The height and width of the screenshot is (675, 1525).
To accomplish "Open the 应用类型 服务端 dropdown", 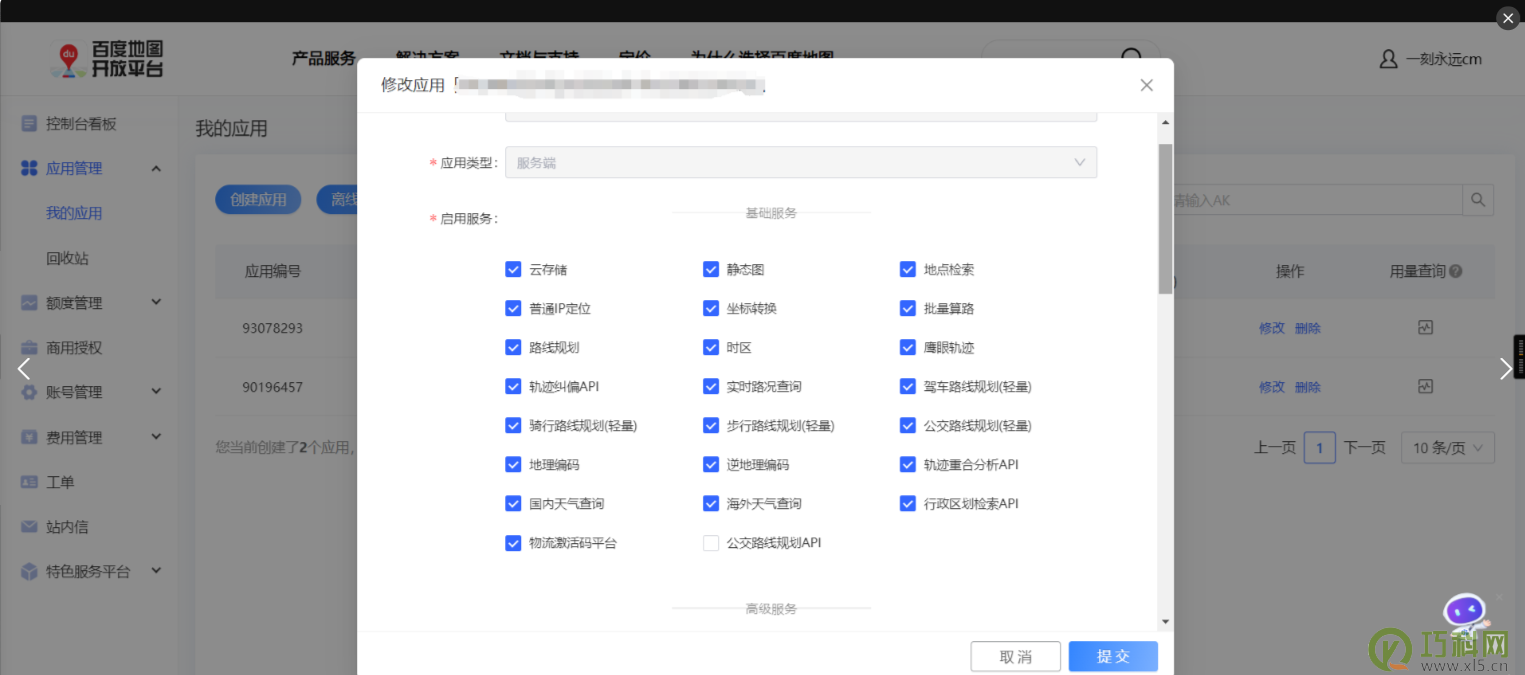I will tap(801, 162).
